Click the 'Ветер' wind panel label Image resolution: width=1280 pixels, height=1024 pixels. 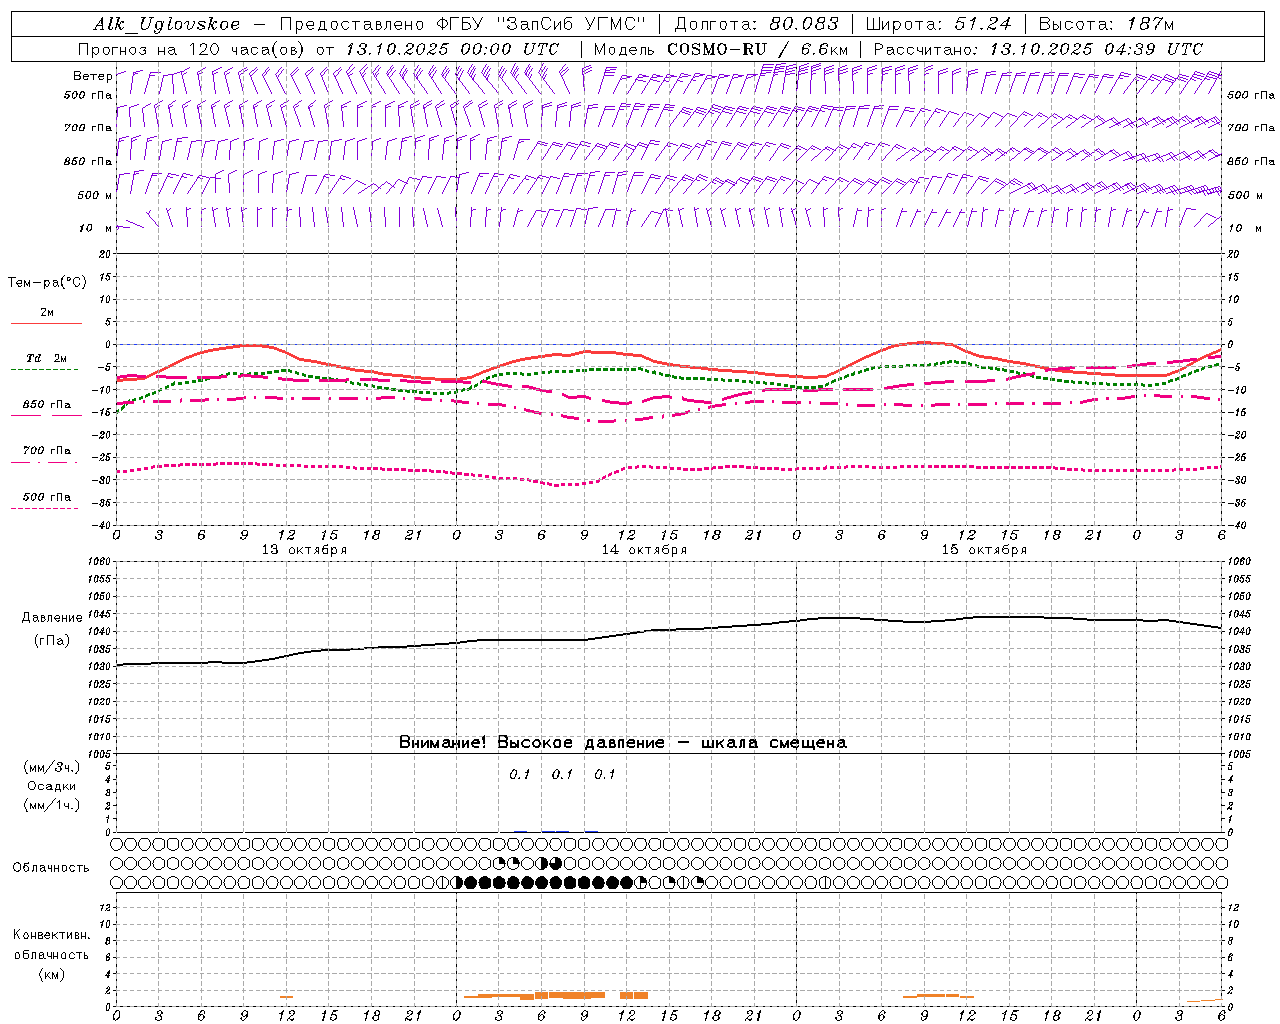(92, 76)
